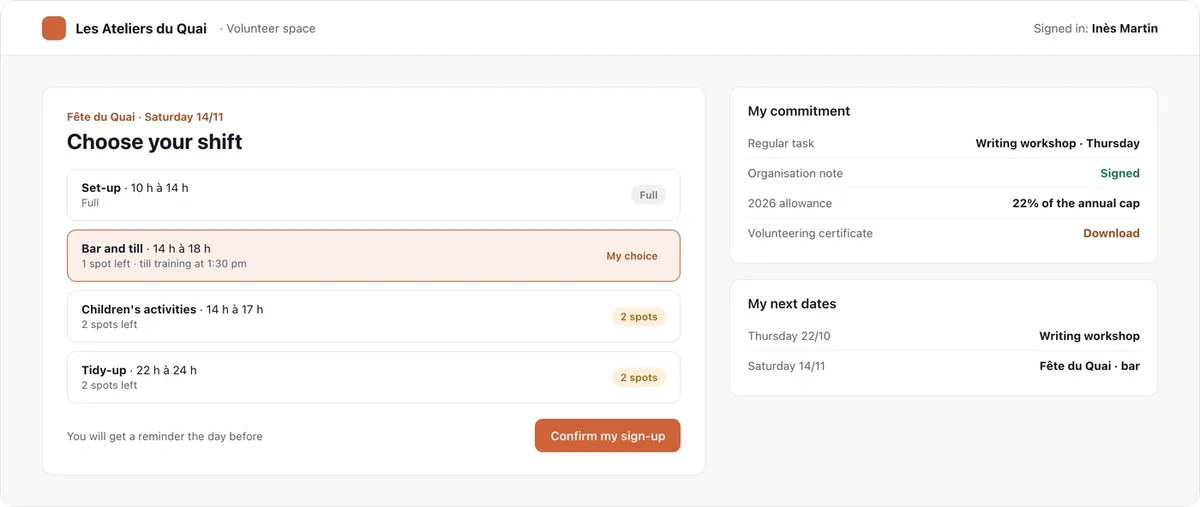The width and height of the screenshot is (1200, 507).
Task: Open the Saturday 14/11 Fête du Quai date
Action: (944, 366)
